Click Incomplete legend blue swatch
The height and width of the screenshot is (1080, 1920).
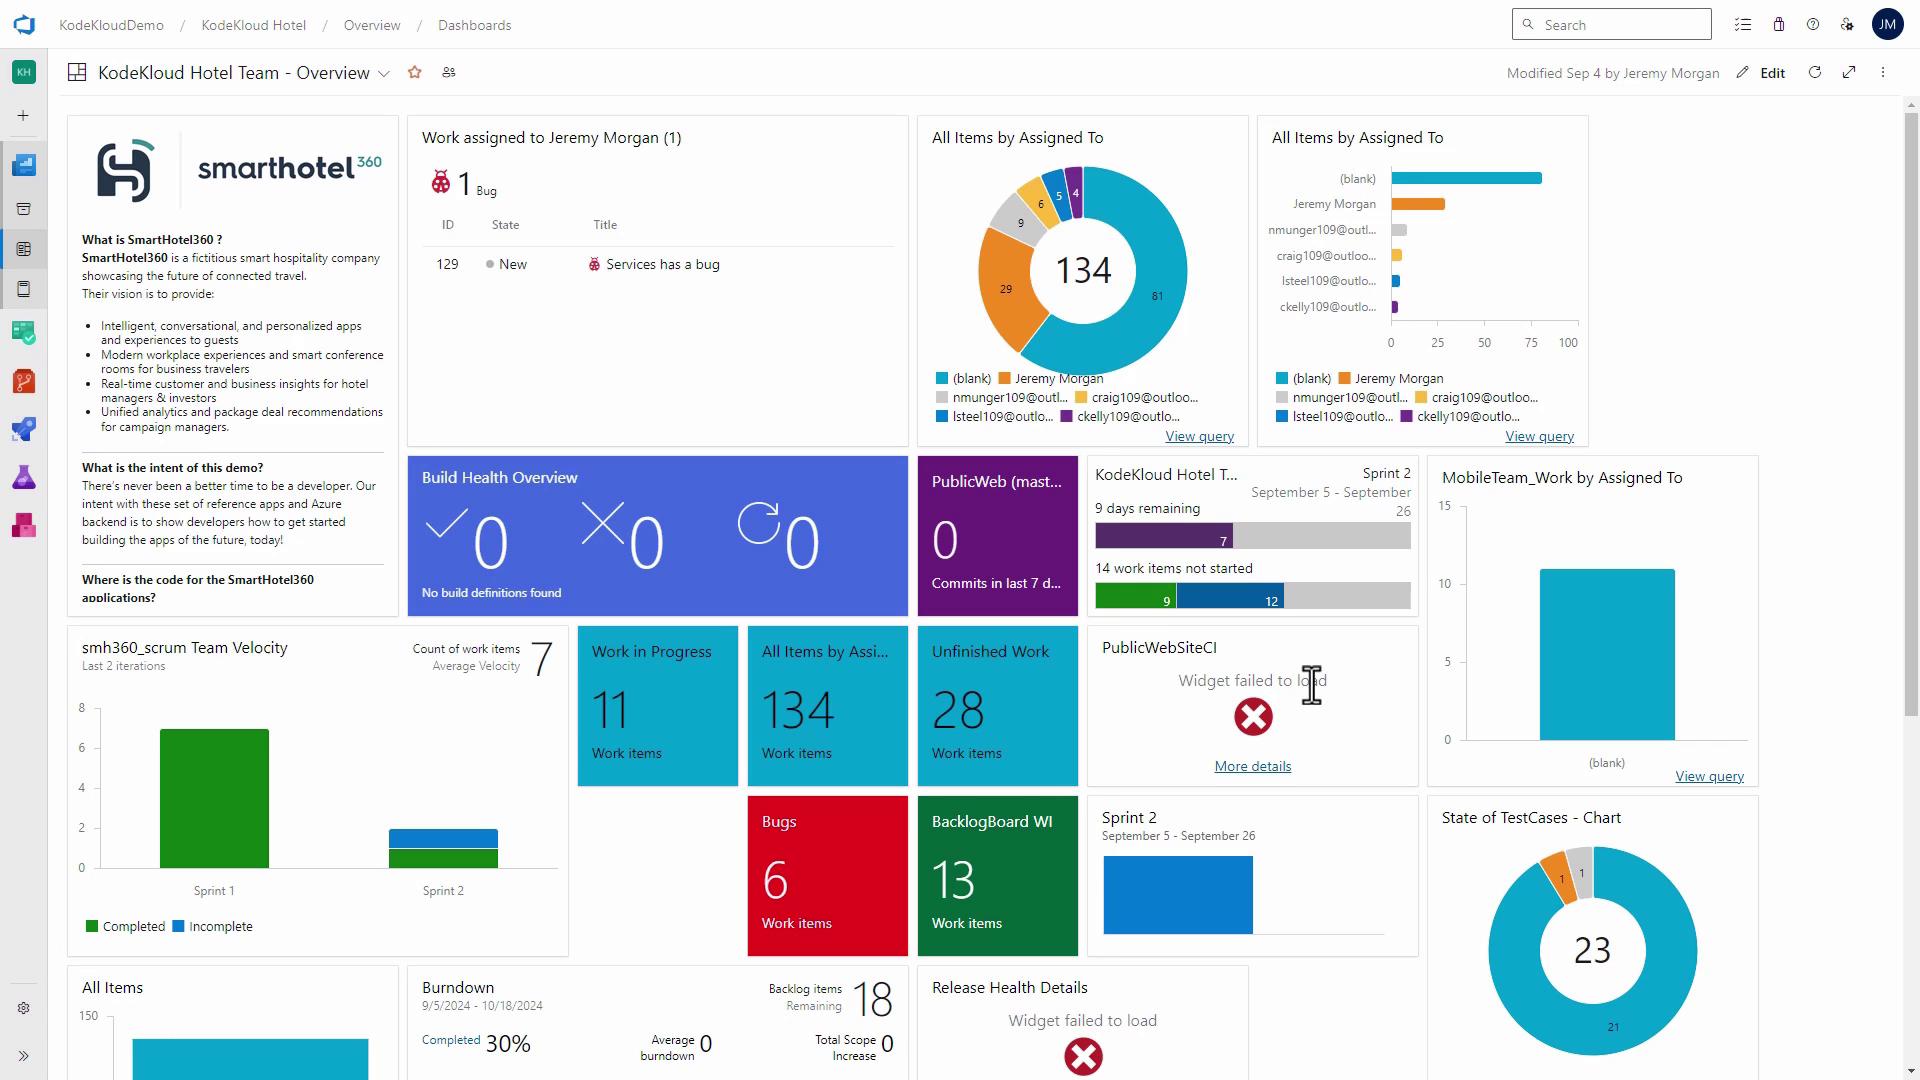pyautogui.click(x=178, y=926)
